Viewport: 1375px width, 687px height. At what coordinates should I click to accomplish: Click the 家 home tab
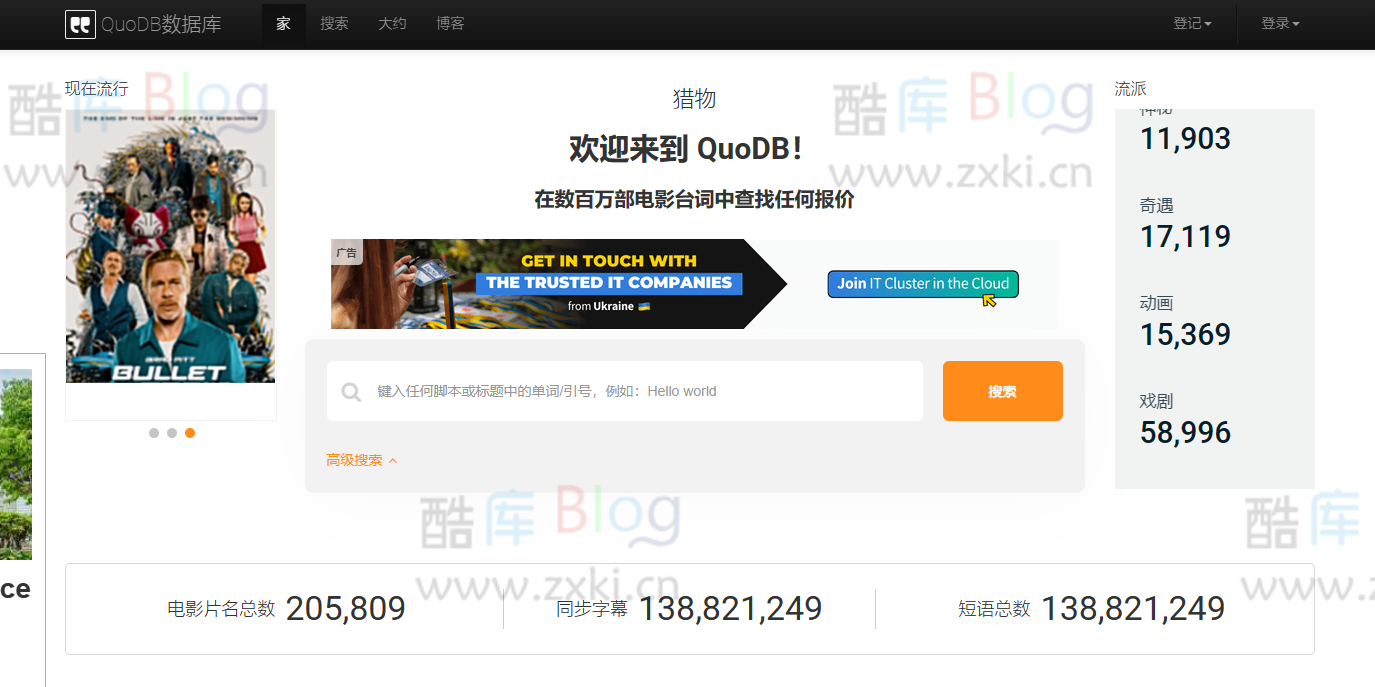pos(283,24)
